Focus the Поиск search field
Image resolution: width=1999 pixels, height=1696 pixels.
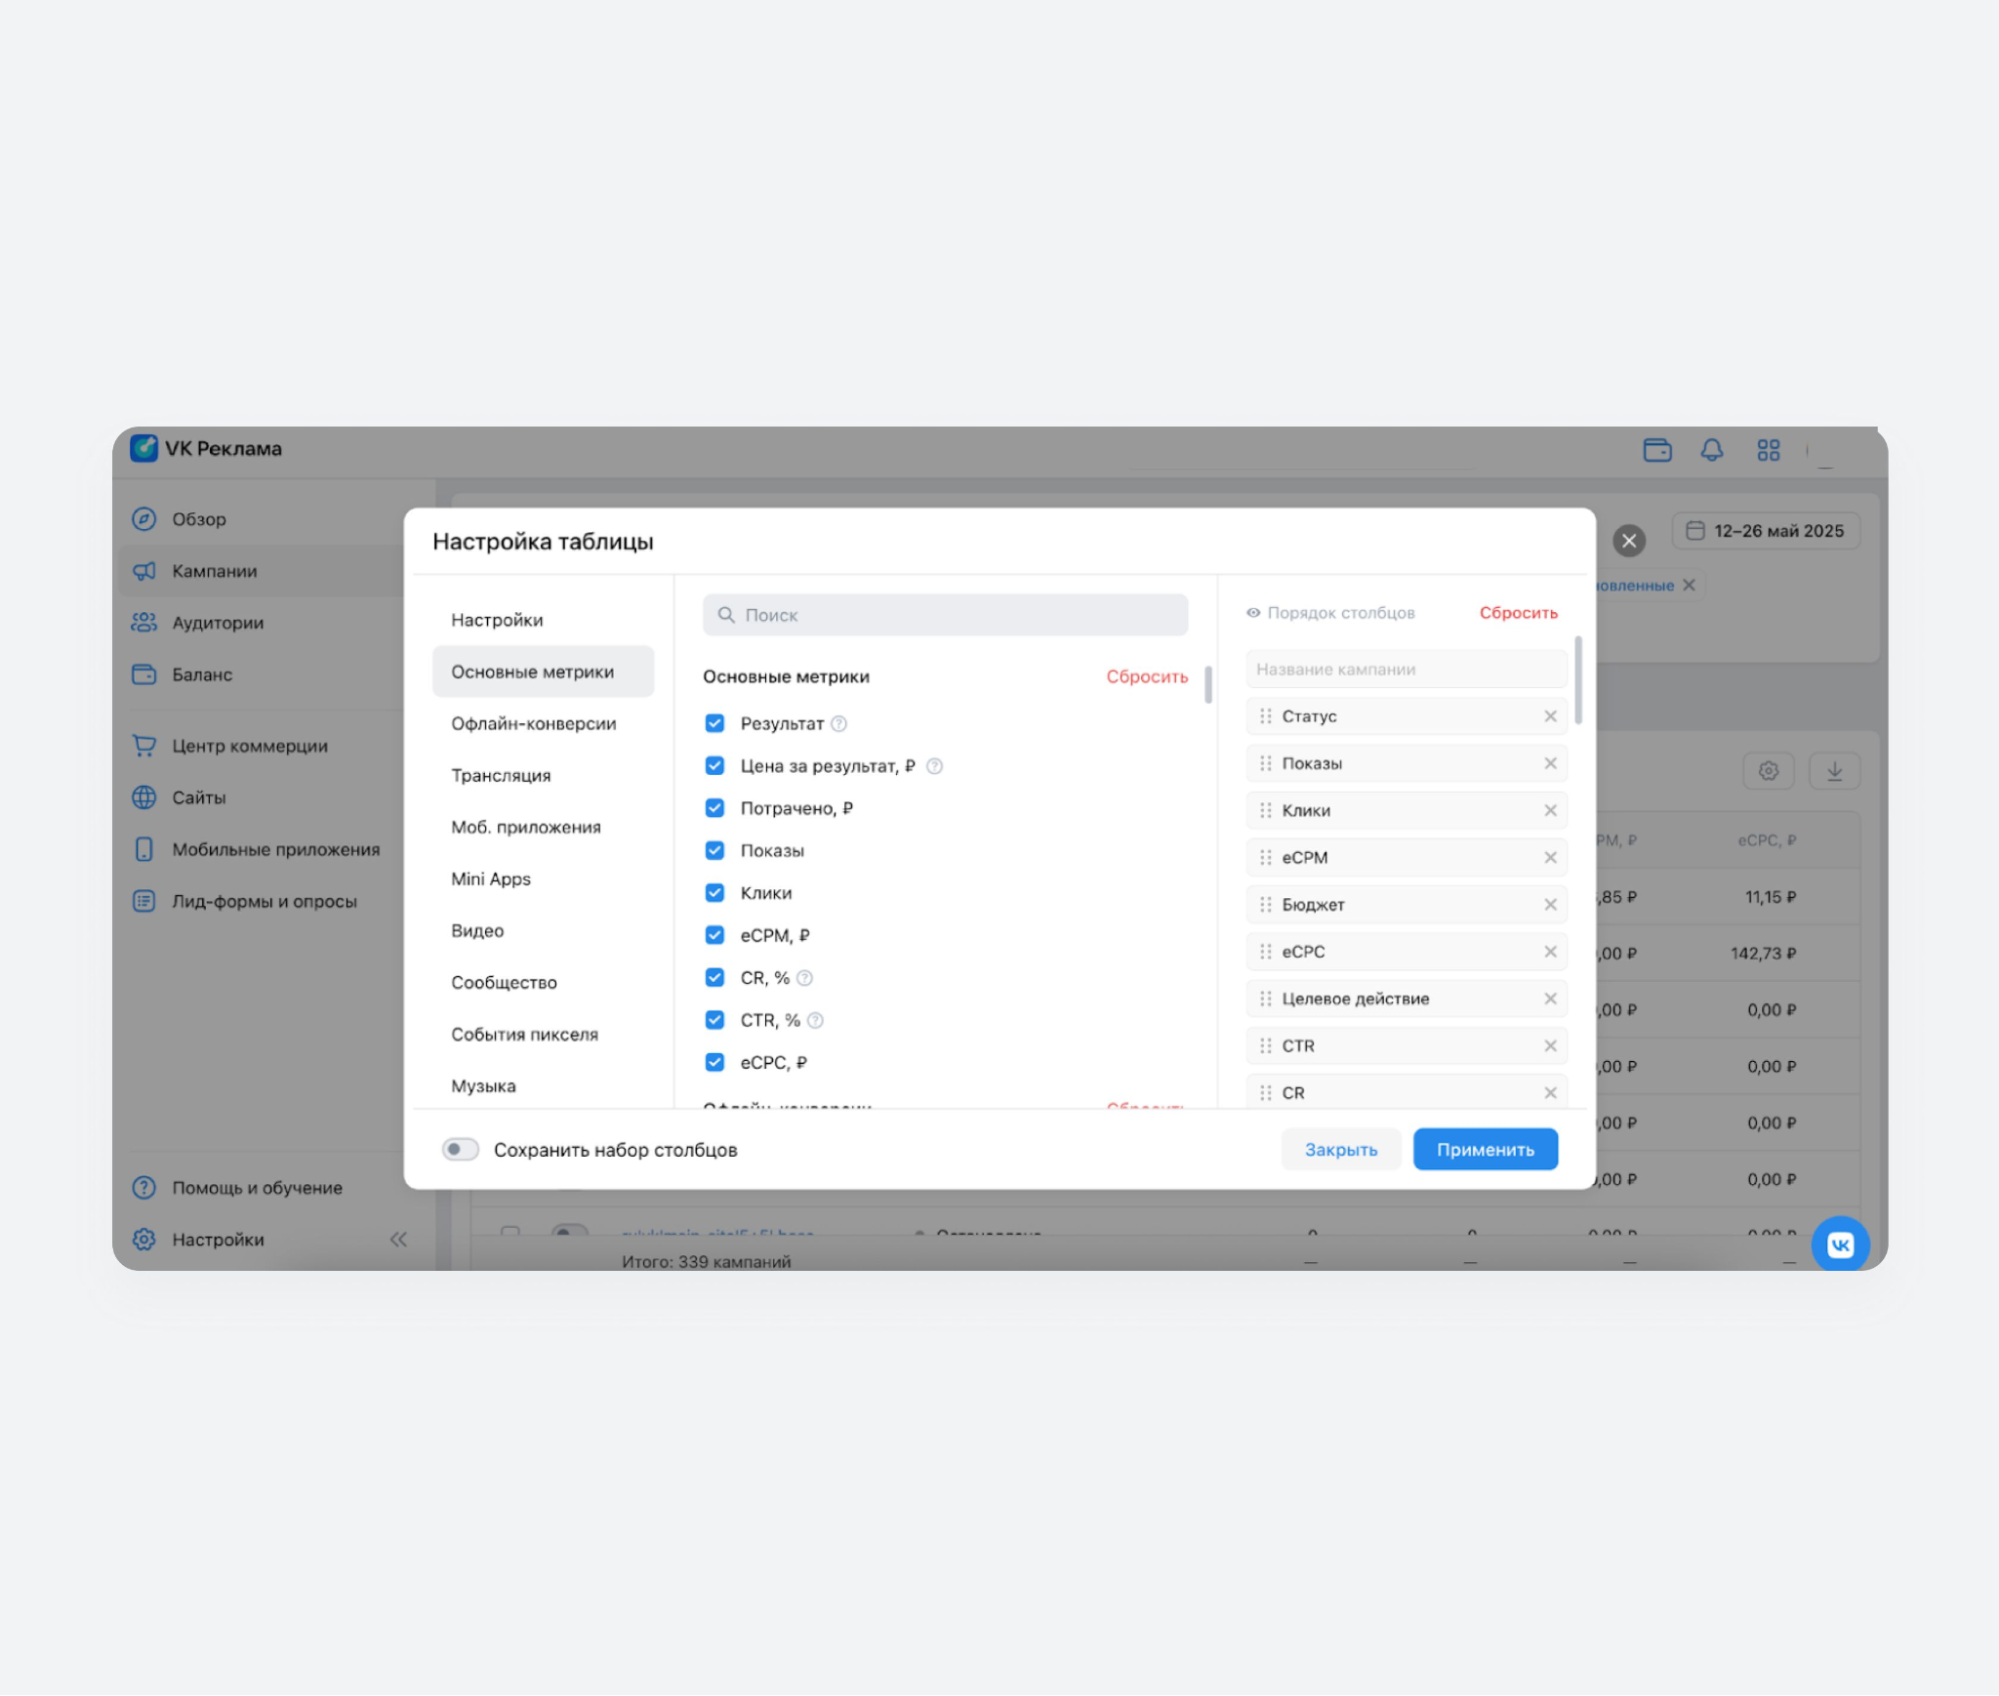[946, 615]
